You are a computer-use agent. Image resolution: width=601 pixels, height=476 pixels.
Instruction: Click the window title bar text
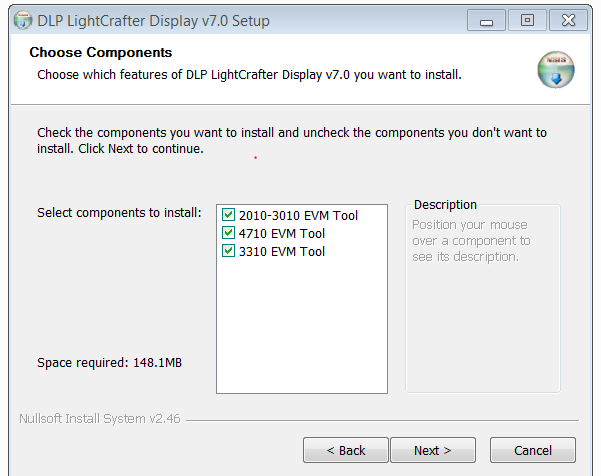(x=153, y=21)
